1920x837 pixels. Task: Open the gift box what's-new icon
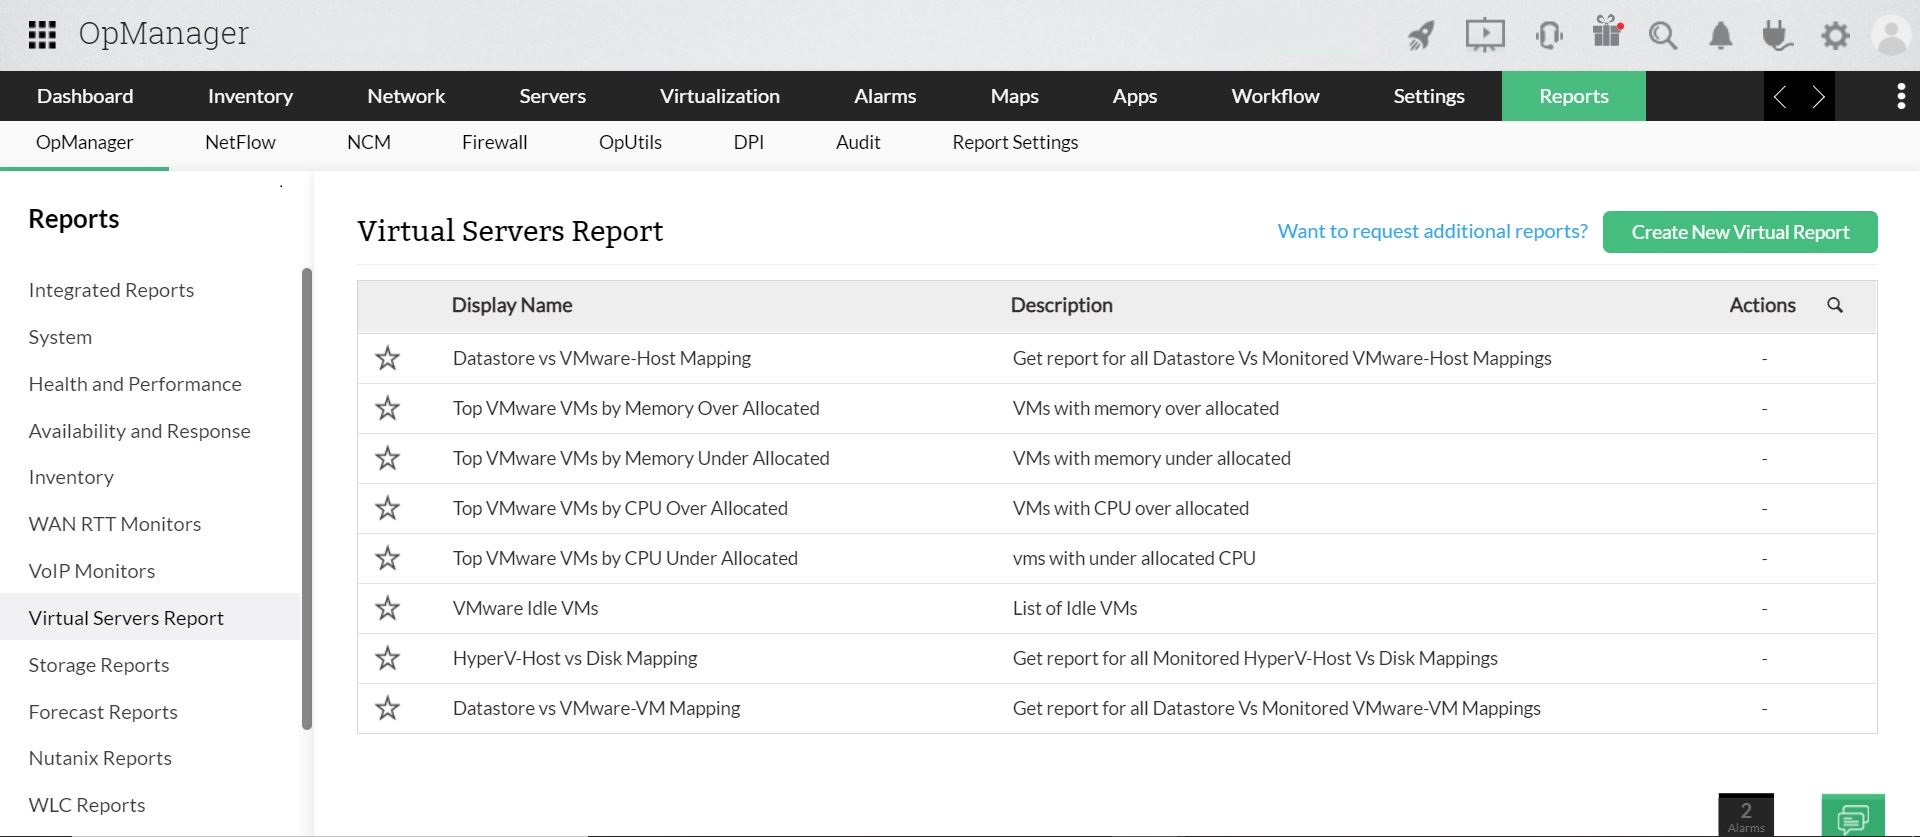pos(1607,33)
